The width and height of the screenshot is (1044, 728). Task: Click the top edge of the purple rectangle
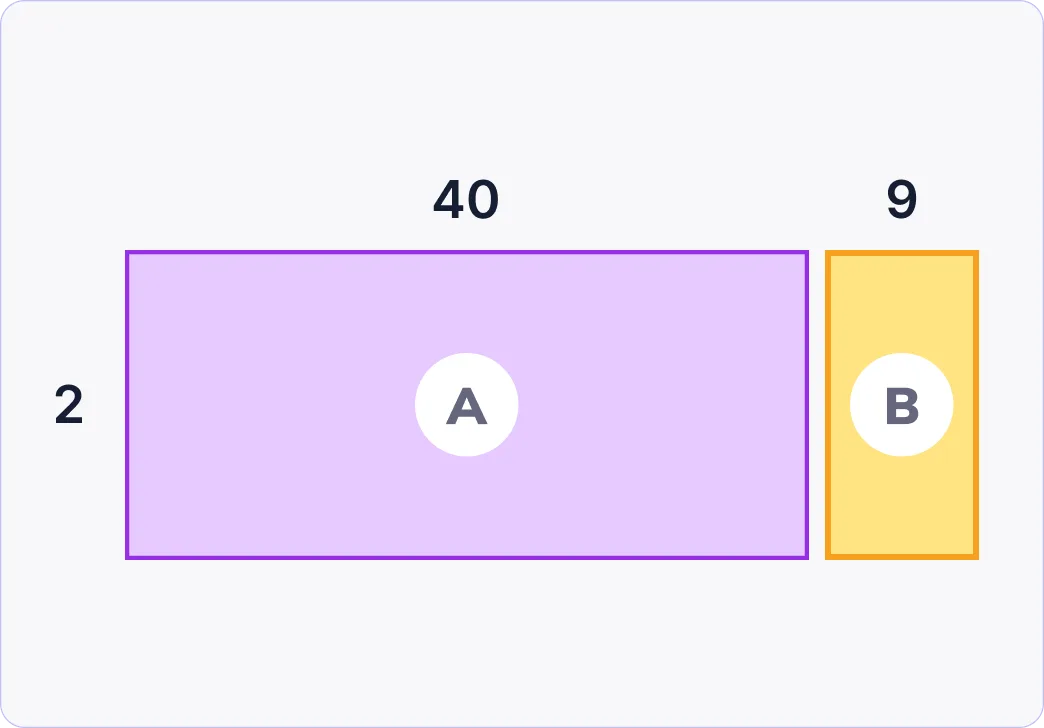466,252
